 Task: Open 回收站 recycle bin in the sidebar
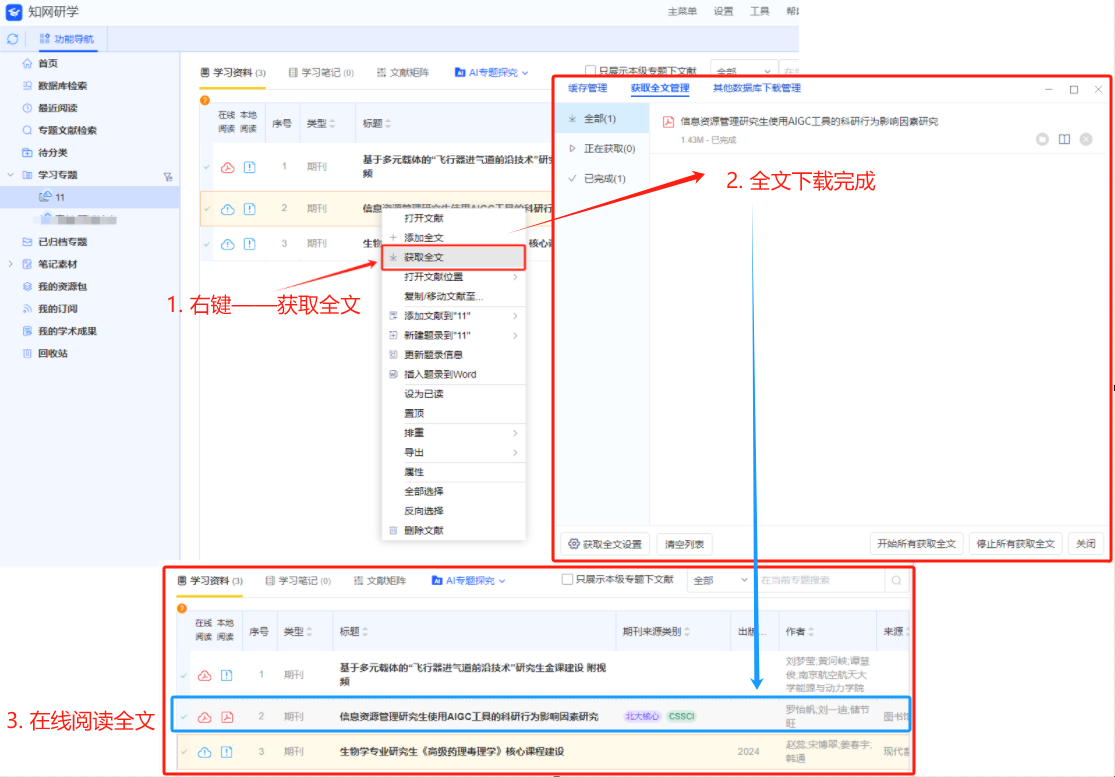pyautogui.click(x=53, y=353)
